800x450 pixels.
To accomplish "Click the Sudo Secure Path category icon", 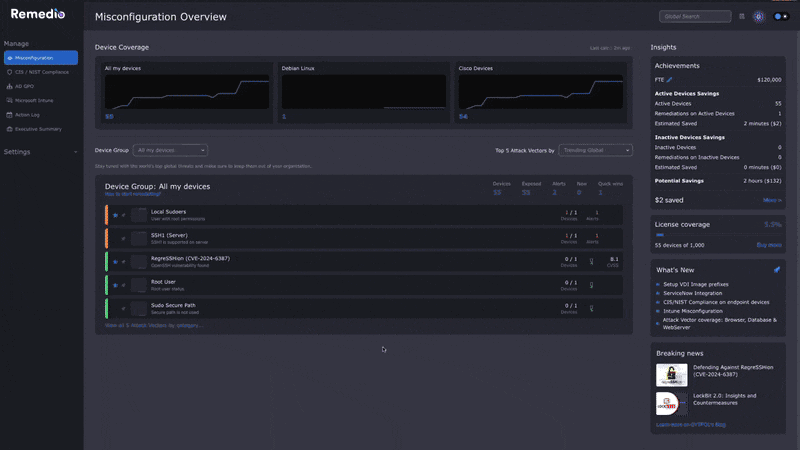I will [x=139, y=309].
